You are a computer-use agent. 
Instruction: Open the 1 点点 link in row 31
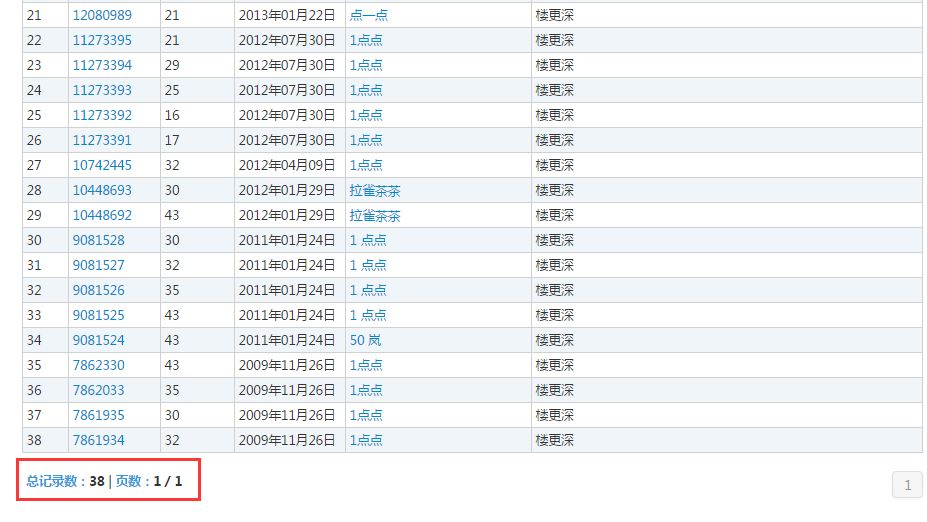click(x=368, y=265)
